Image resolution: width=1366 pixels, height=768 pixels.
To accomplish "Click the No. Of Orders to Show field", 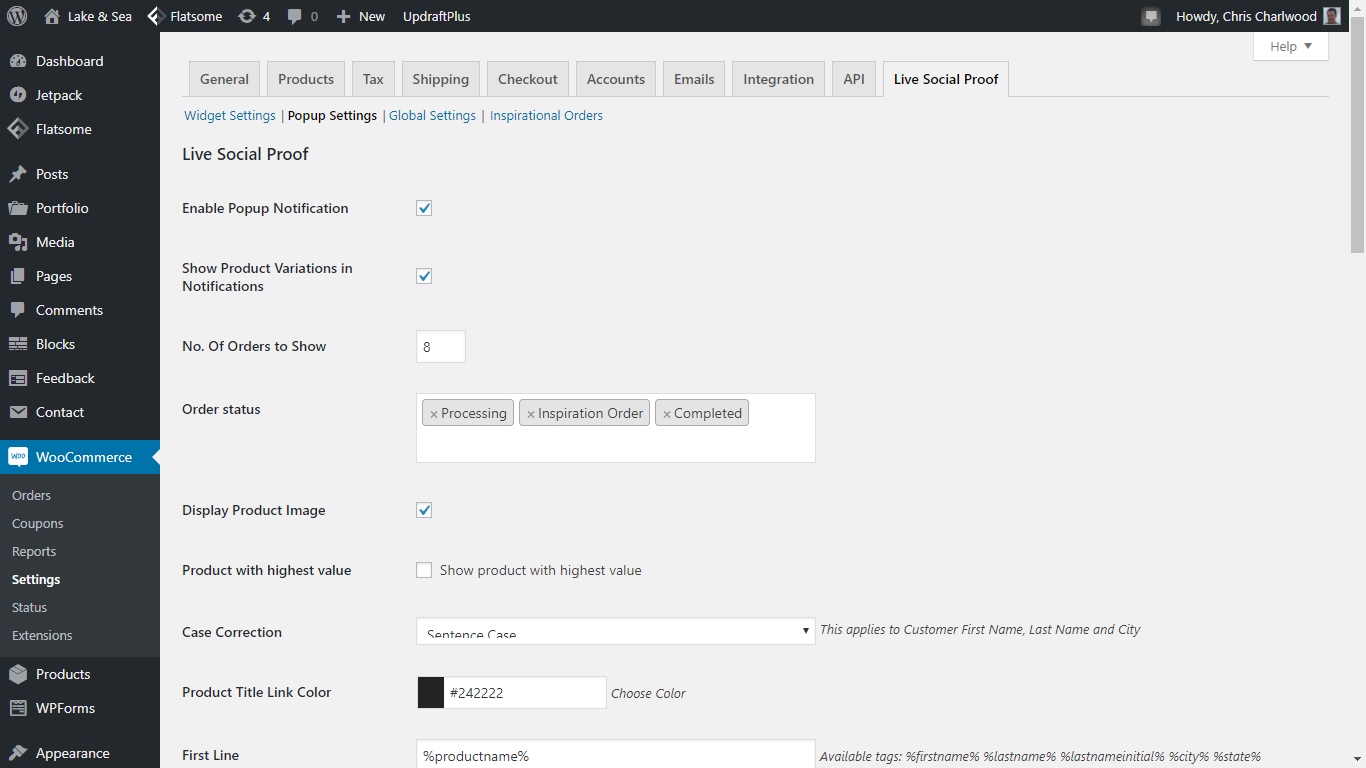I will click(441, 346).
